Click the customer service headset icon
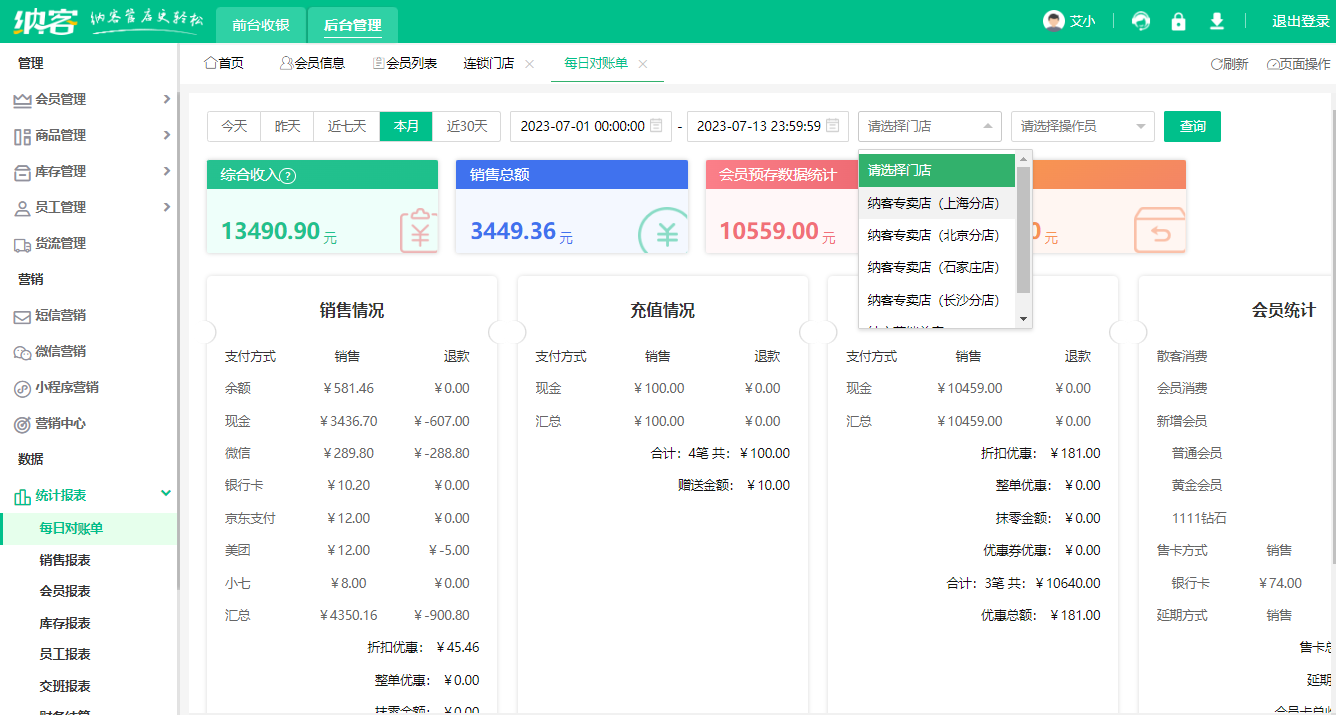Viewport: 1336px width, 715px height. [x=1141, y=21]
